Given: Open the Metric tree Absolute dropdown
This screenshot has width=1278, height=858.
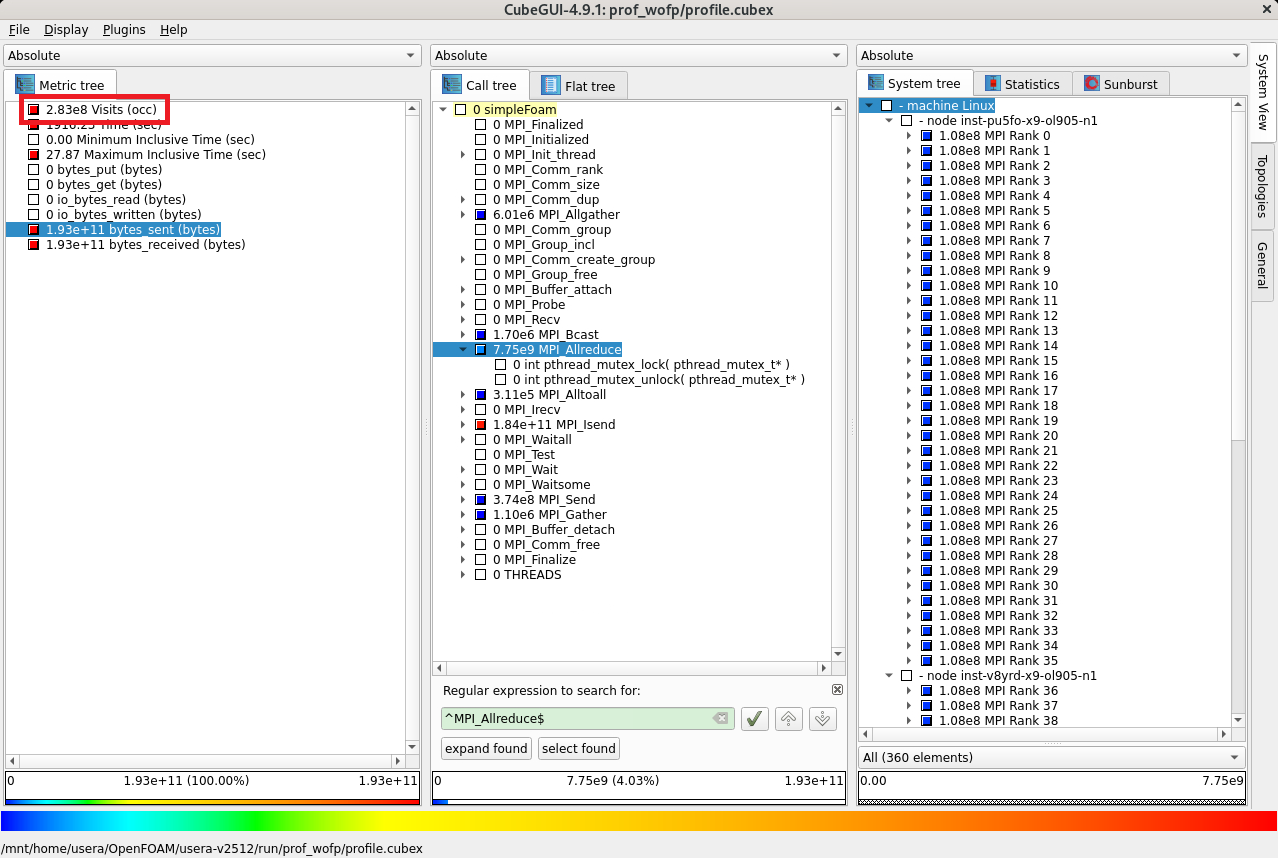Looking at the screenshot, I should 212,56.
